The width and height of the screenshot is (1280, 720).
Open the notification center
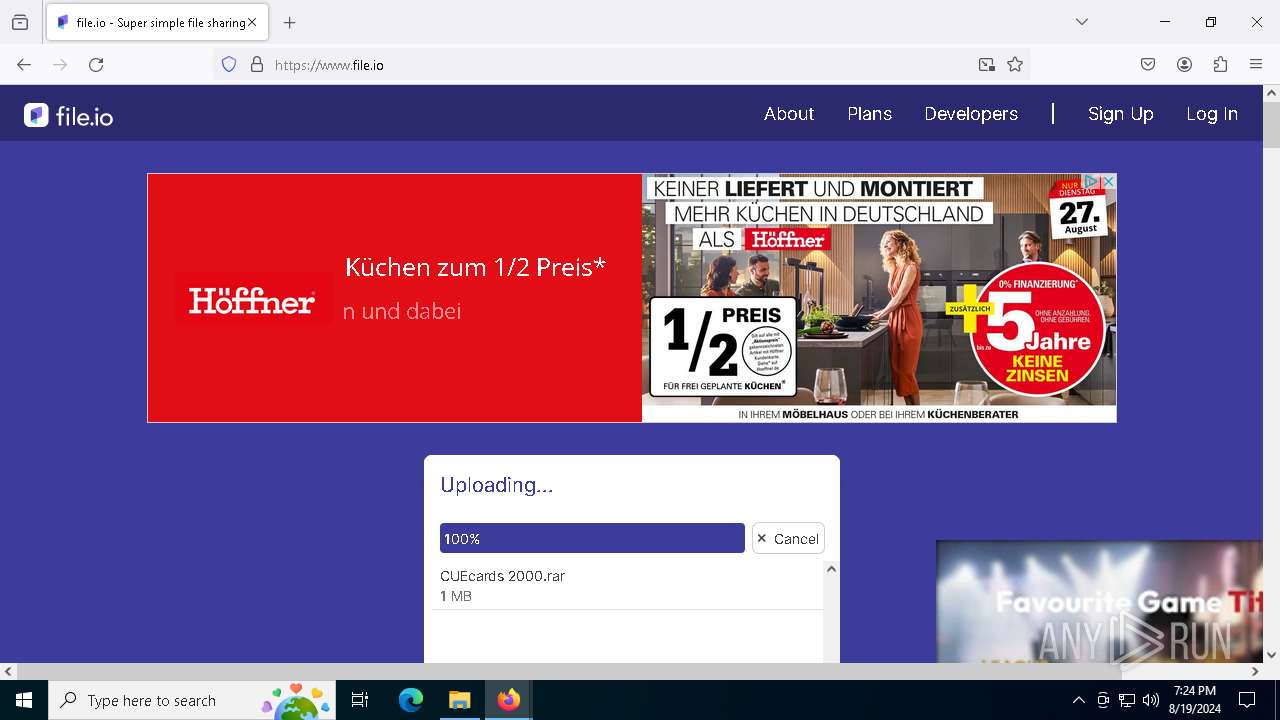click(1247, 700)
